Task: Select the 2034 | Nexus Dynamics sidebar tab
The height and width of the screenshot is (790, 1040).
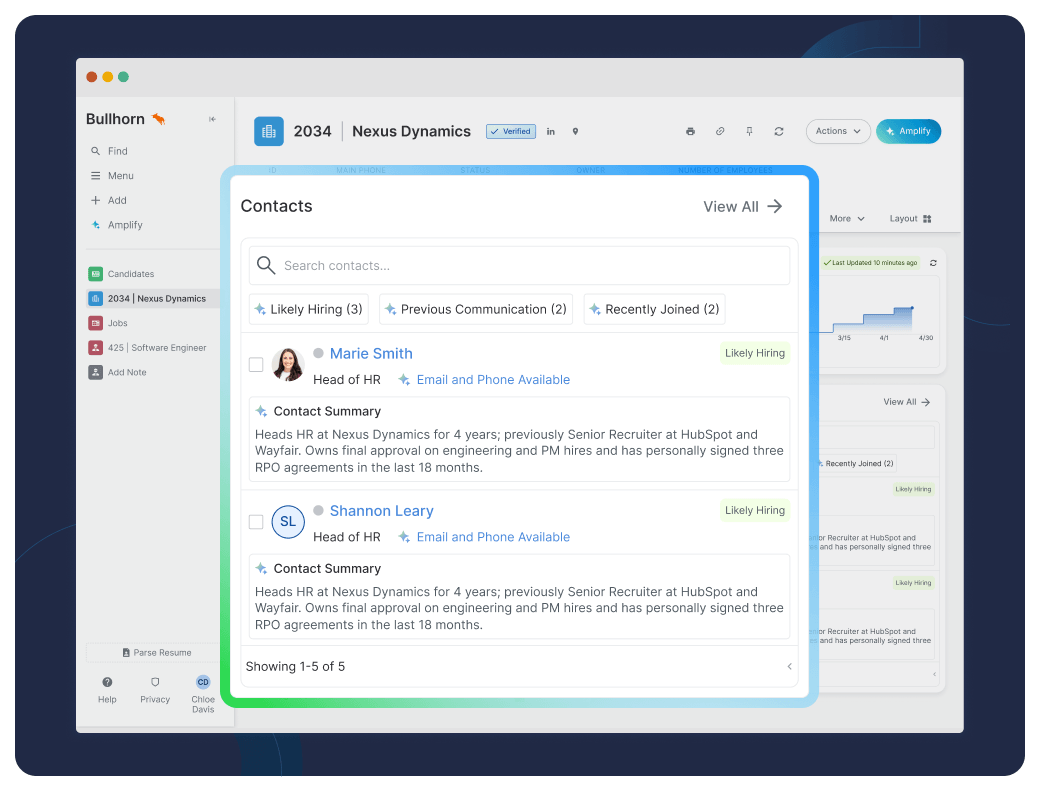Action: tap(153, 298)
